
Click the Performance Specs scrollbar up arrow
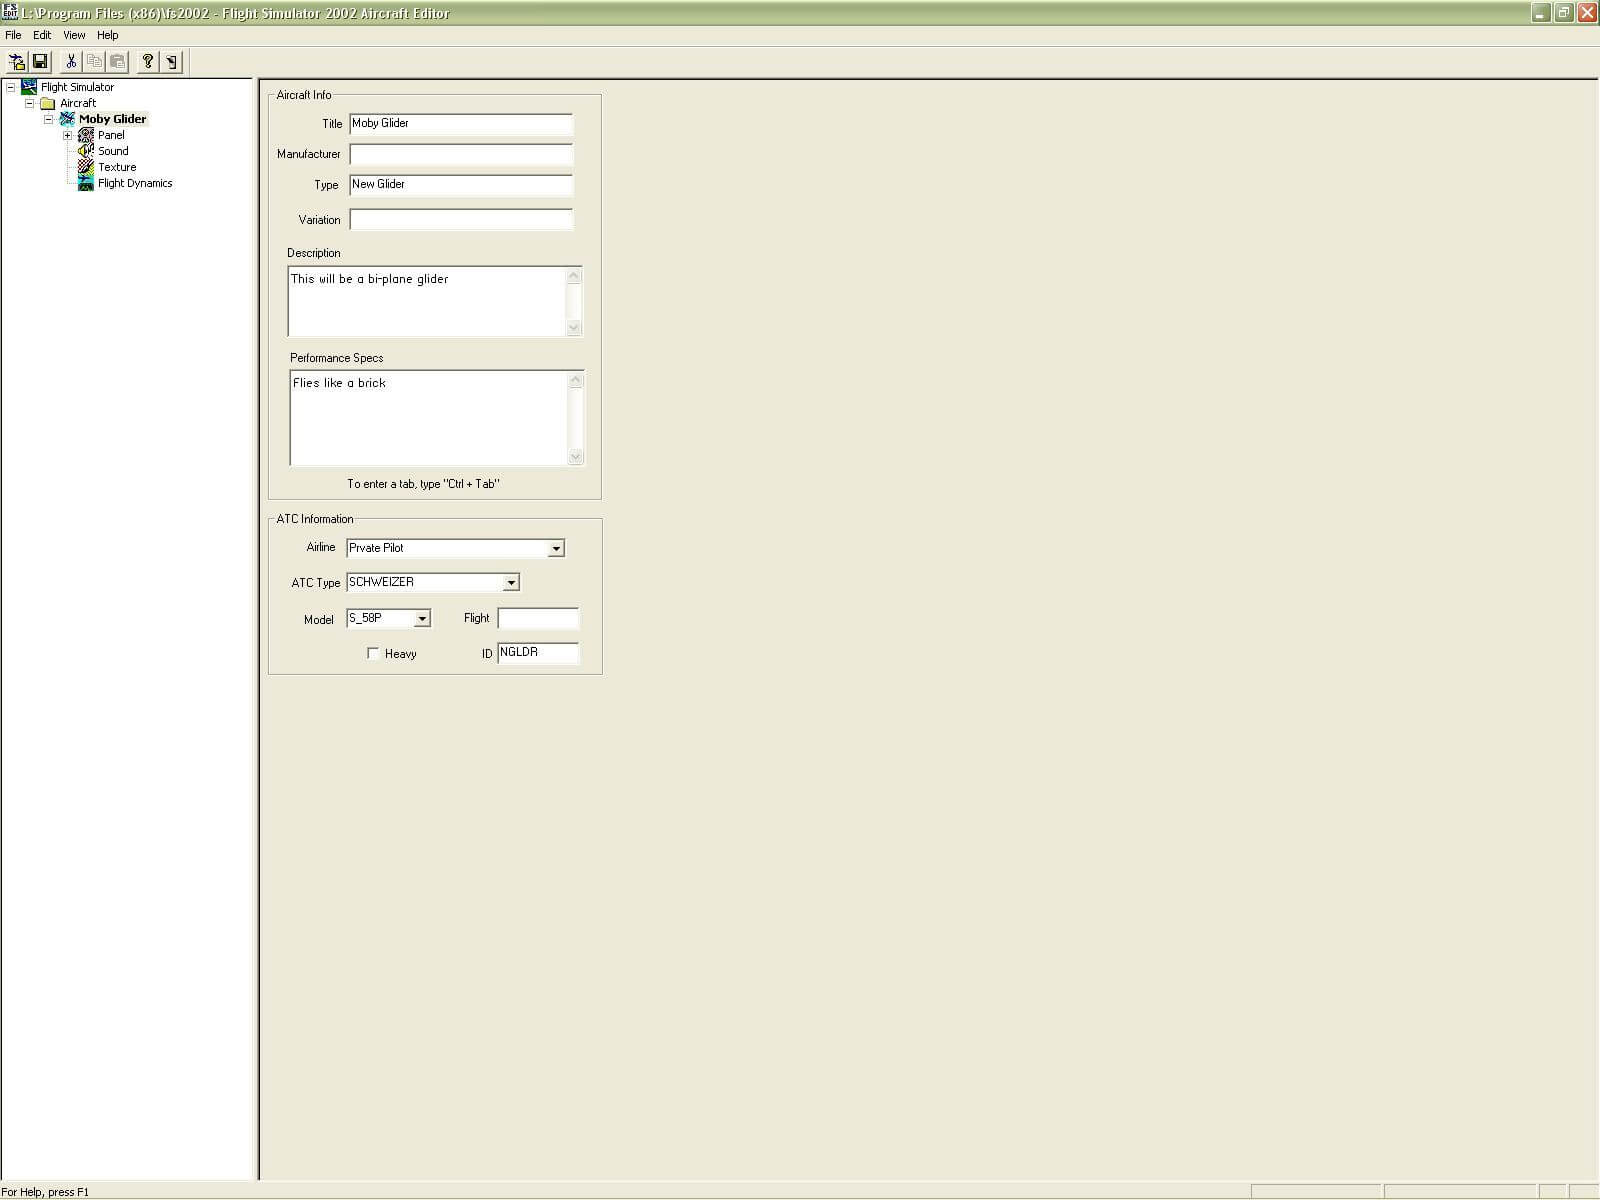576,380
